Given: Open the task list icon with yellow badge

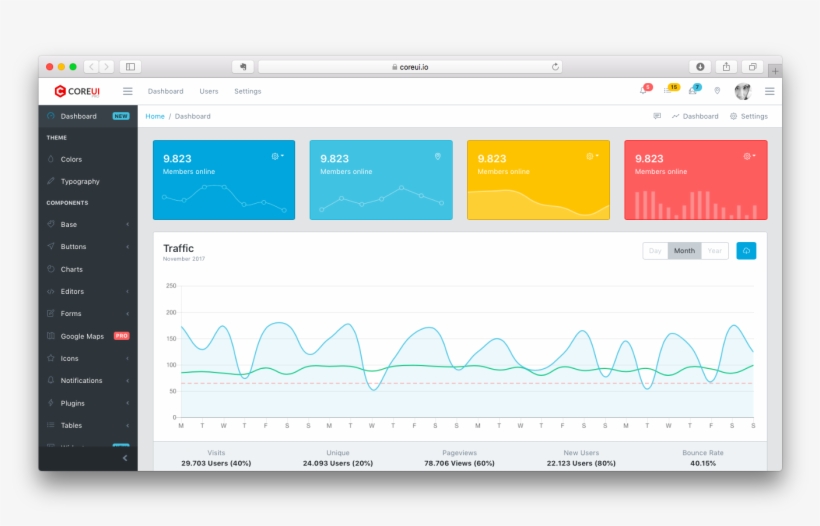Looking at the screenshot, I should coord(668,91).
